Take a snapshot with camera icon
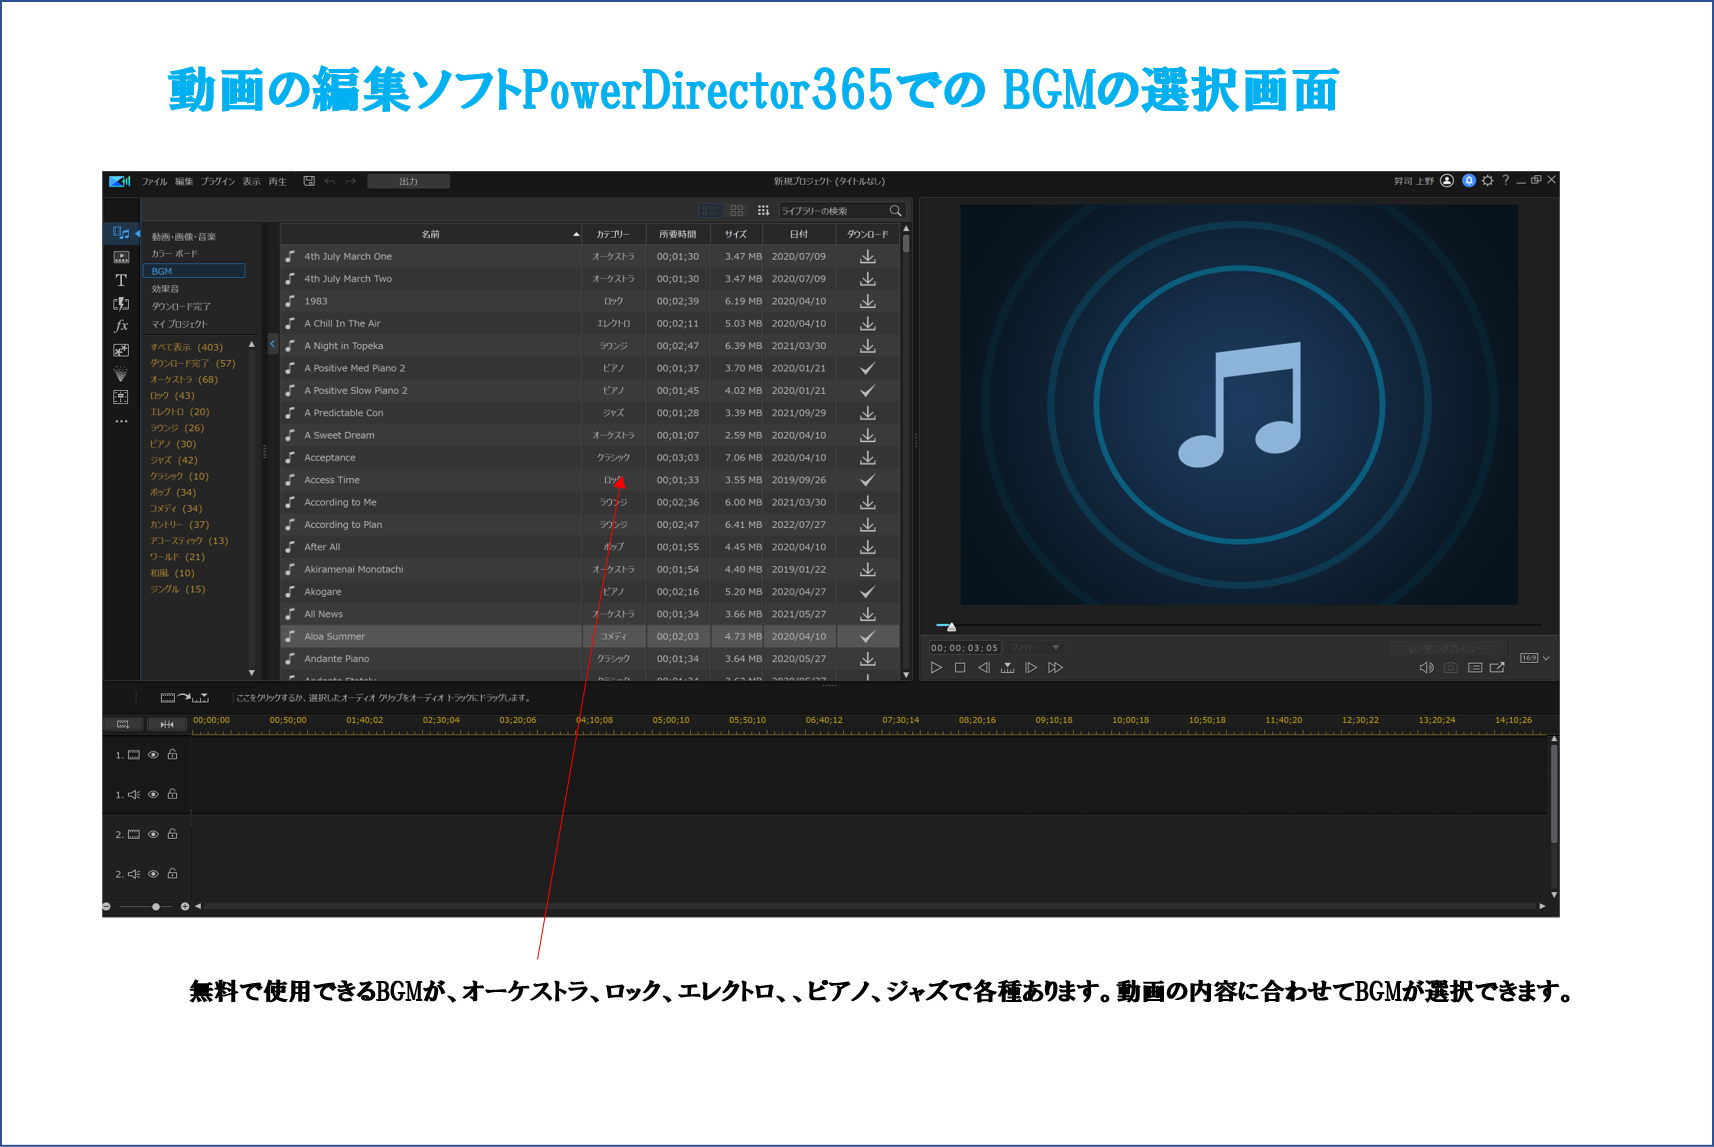 click(x=1450, y=667)
